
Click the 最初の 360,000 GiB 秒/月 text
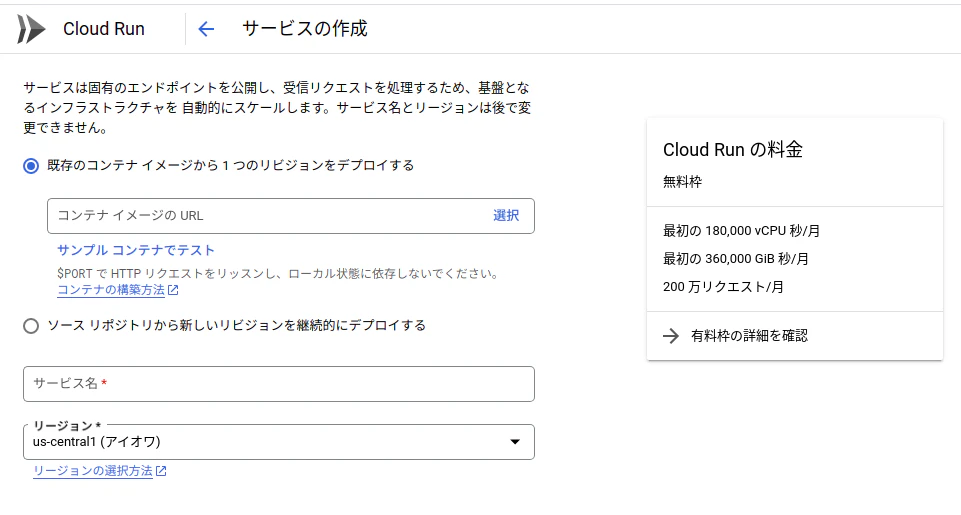coord(736,259)
